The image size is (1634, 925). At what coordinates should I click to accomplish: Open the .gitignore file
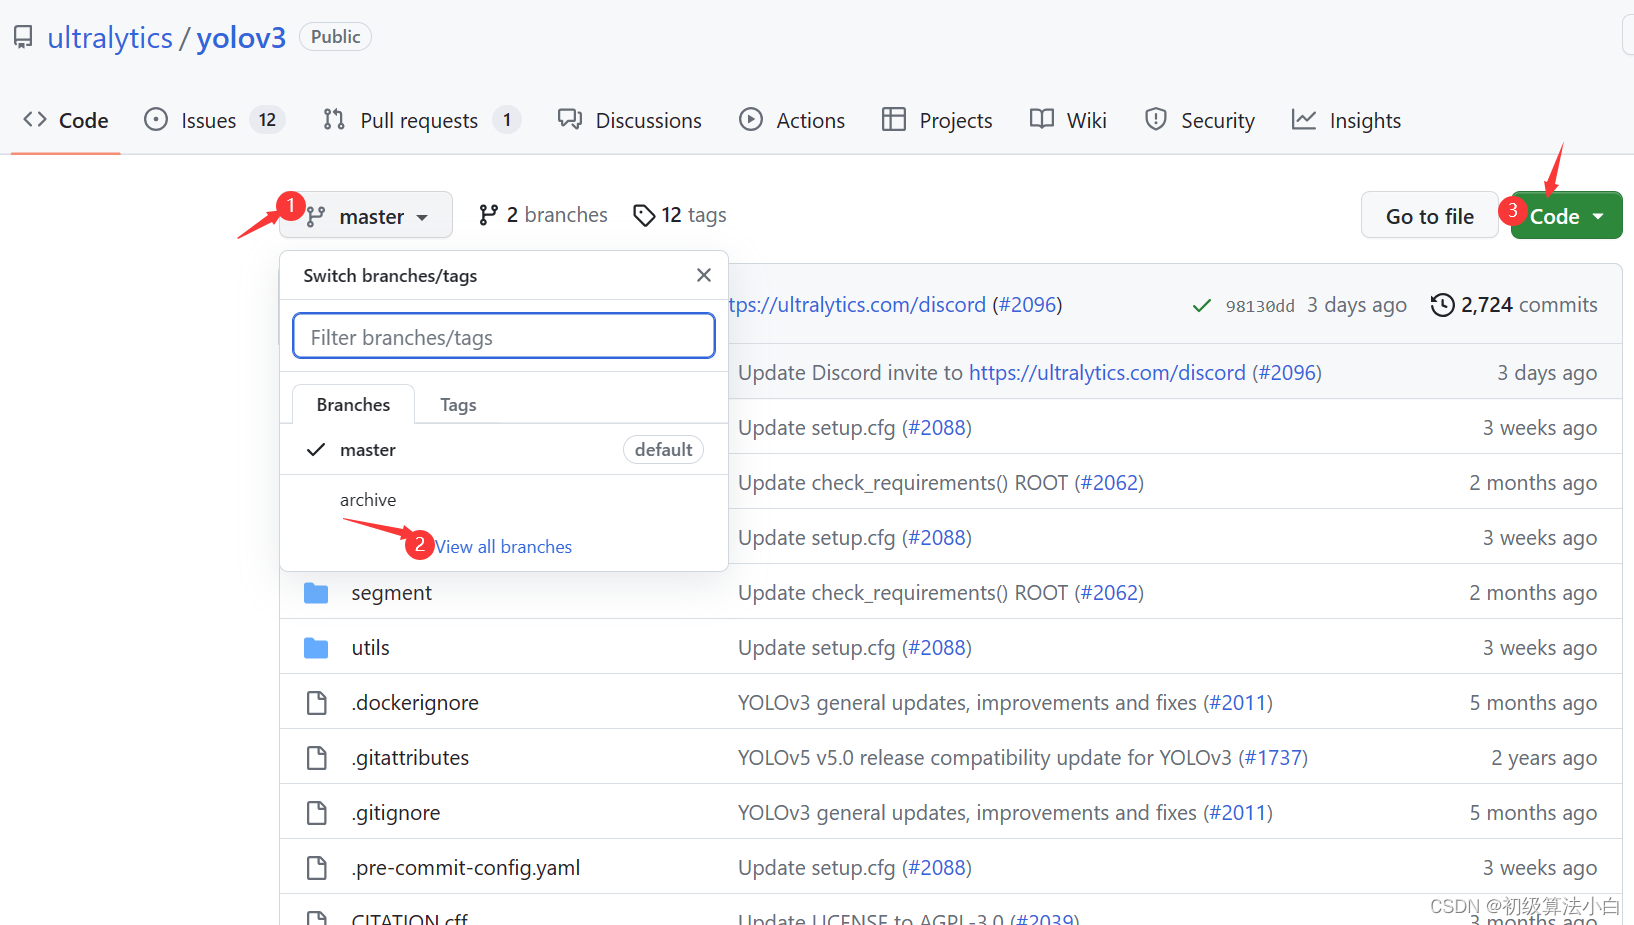(396, 812)
